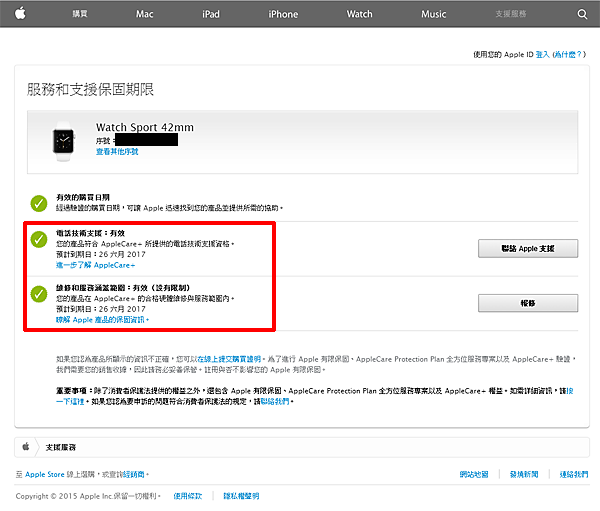
Task: Click the Watch Sport product thumbnail
Action: coord(63,141)
